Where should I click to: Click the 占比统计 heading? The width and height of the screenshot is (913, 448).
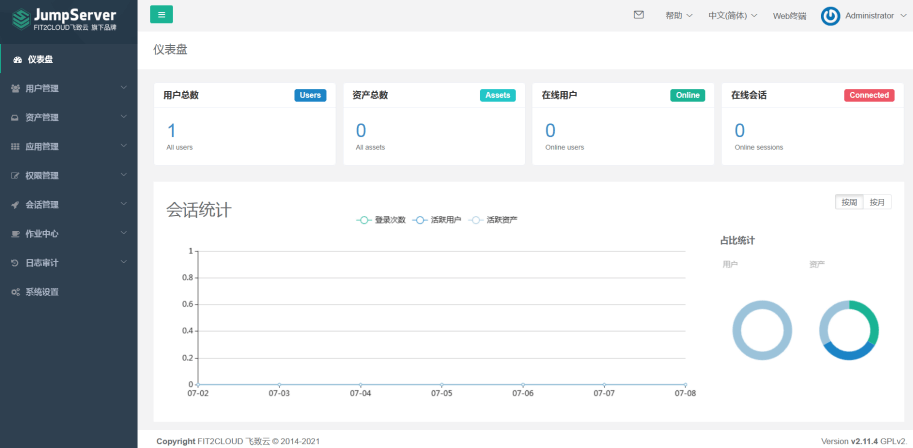click(x=738, y=240)
